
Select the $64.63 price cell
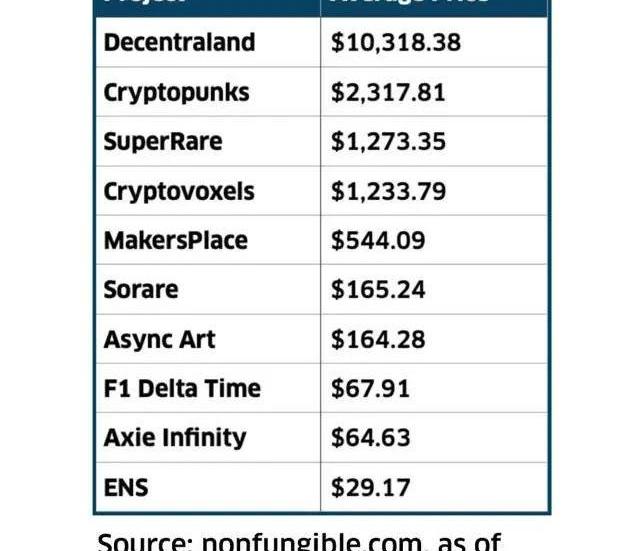tap(434, 437)
